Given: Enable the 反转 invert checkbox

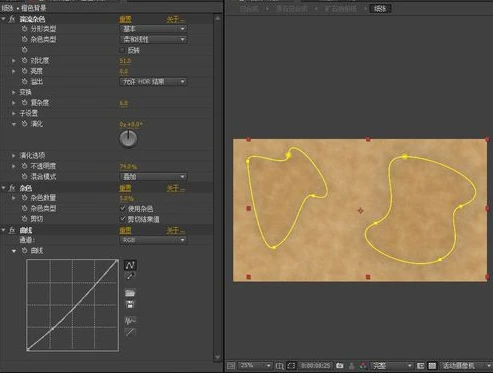Looking at the screenshot, I should point(122,50).
